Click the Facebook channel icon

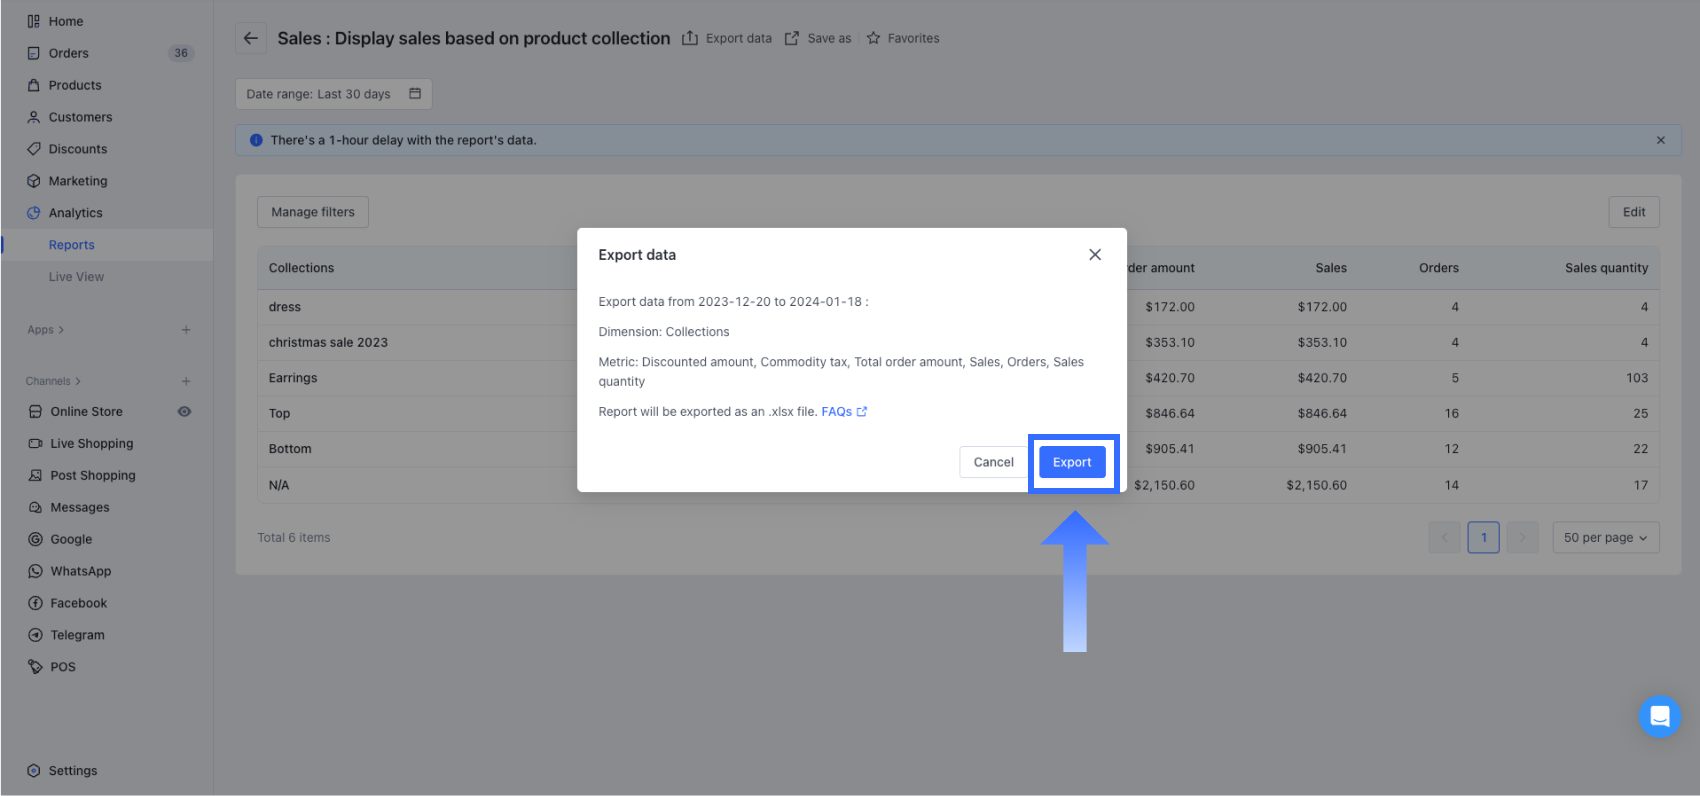coord(36,603)
